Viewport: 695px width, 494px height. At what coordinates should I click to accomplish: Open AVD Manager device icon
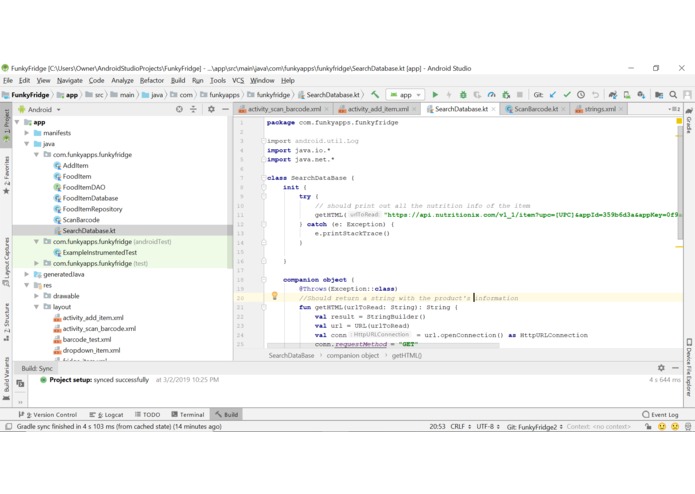[627, 94]
